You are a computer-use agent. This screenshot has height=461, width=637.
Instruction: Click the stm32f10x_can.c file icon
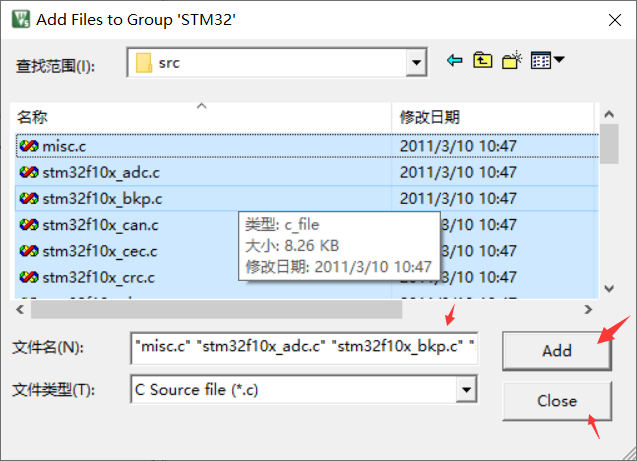[x=29, y=225]
